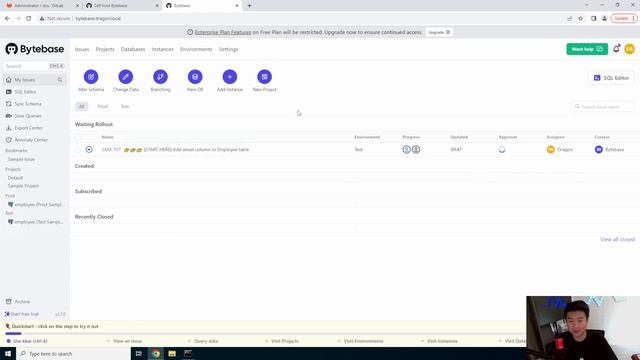Click the Bytebase creator in the row
Viewport: 640px width, 360px height.
coord(609,150)
